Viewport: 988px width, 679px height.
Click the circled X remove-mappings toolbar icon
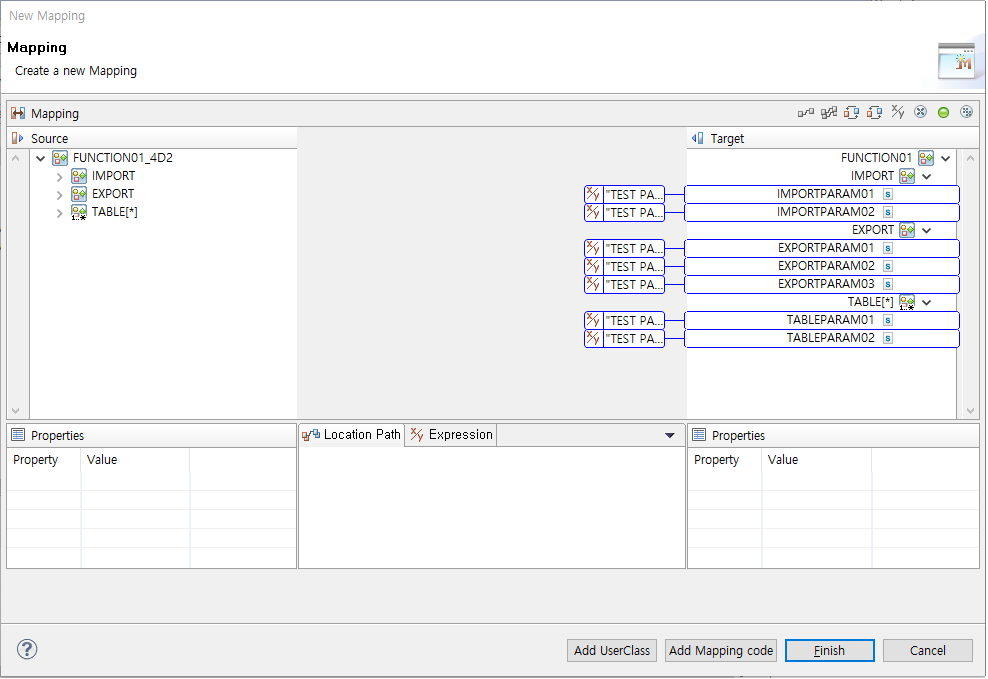[920, 112]
